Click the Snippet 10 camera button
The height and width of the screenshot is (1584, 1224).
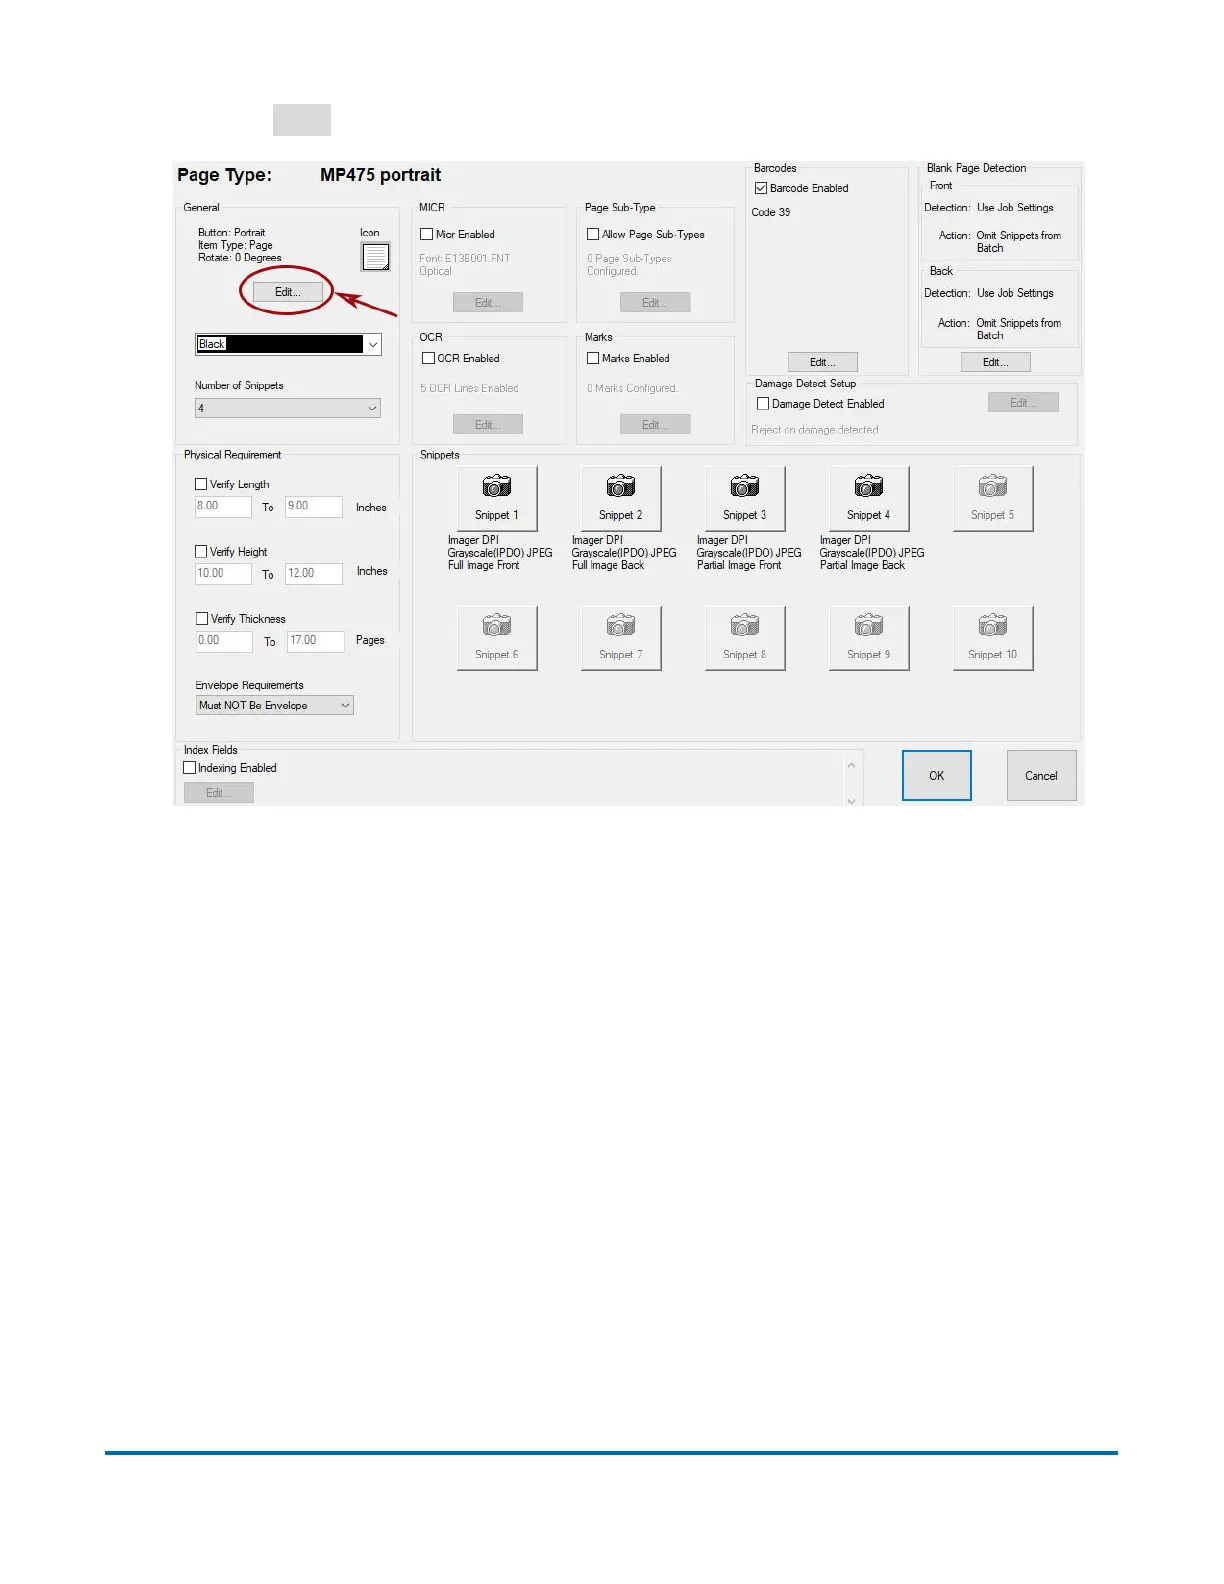pos(993,638)
